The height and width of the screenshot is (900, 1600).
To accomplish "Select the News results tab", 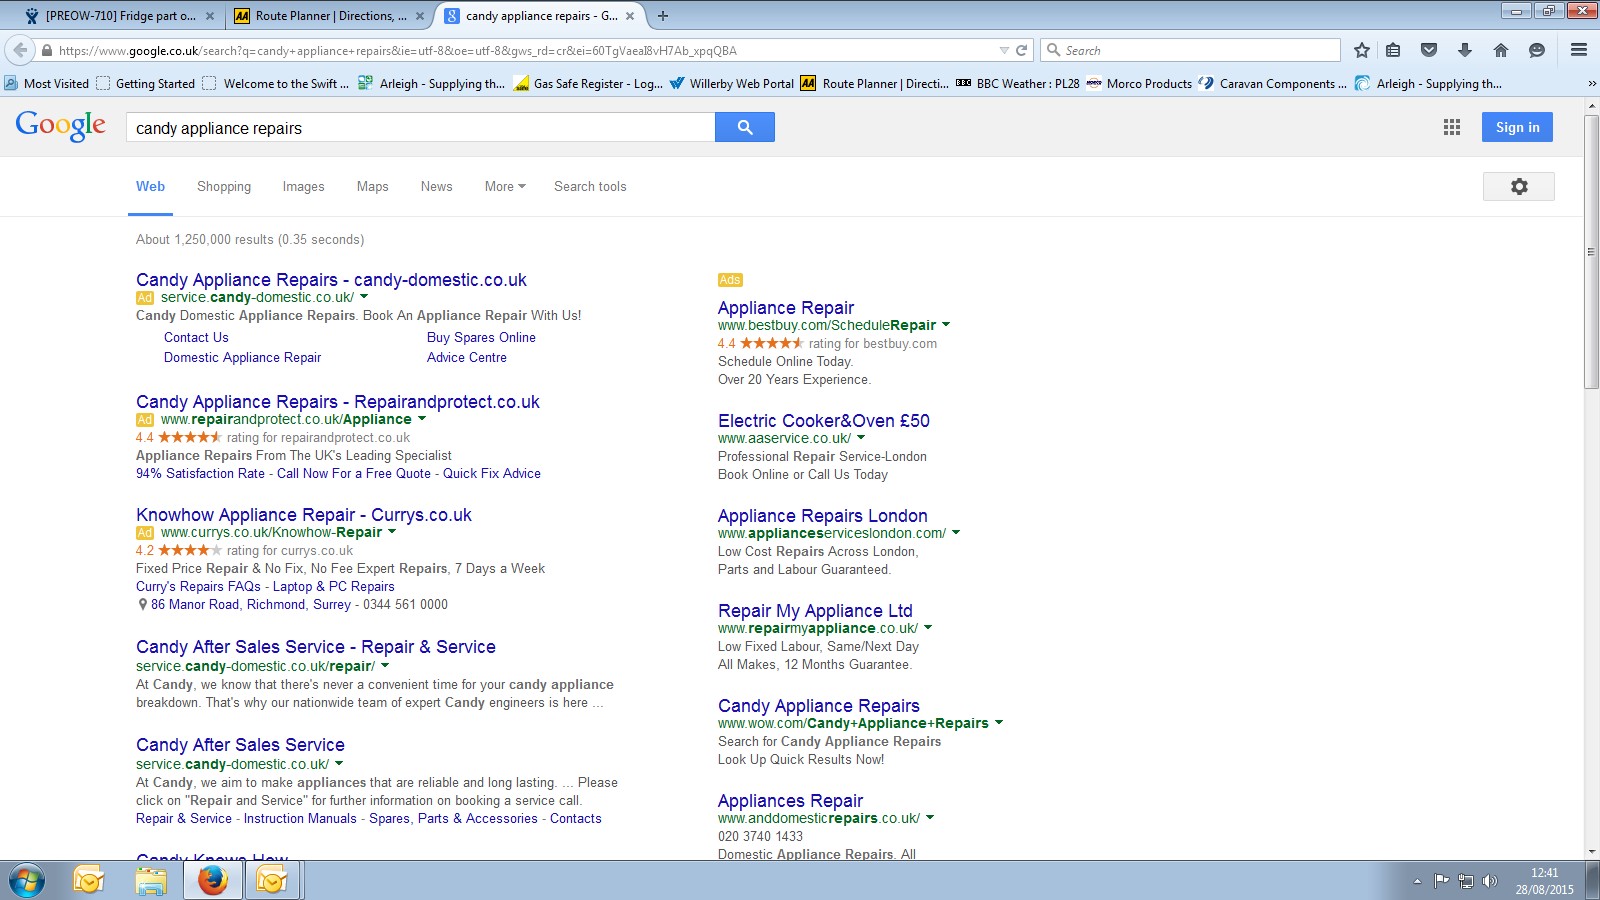I will coord(436,187).
